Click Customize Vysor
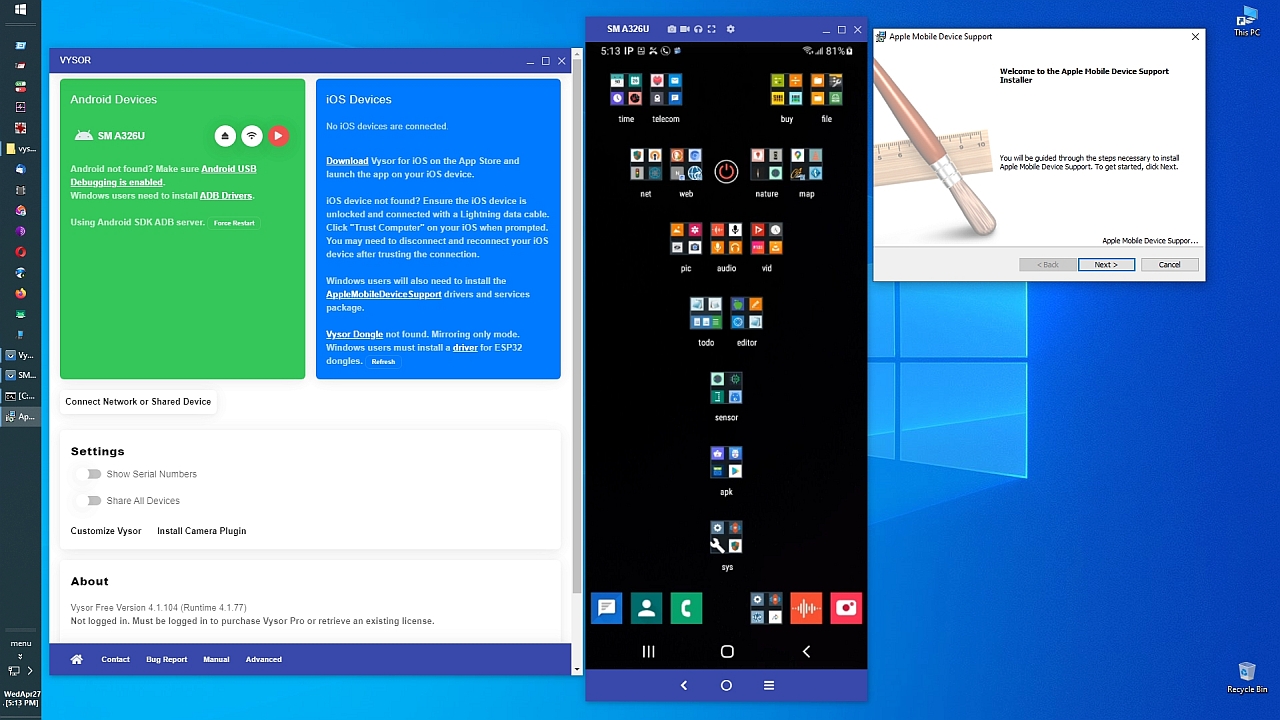 [106, 531]
